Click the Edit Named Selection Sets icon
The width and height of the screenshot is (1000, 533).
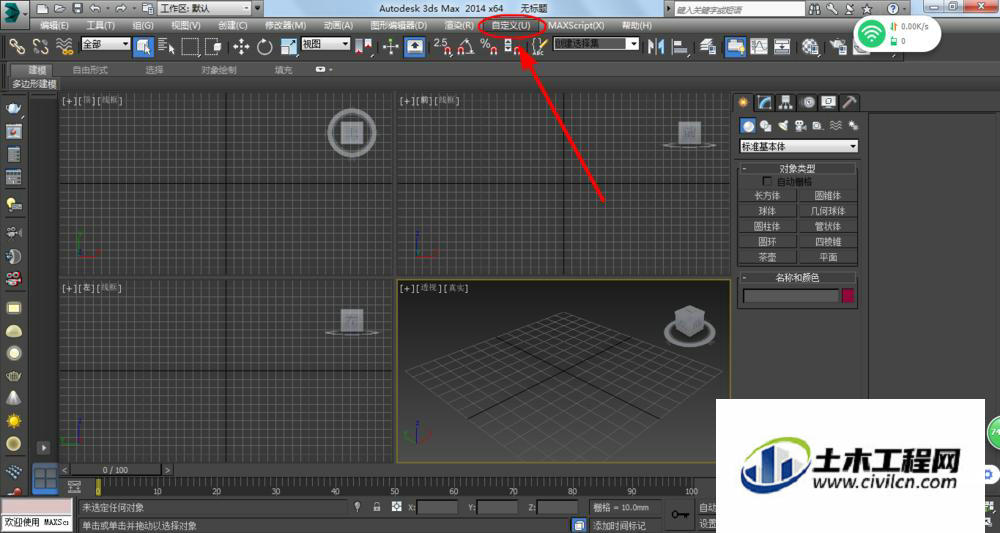coord(540,47)
